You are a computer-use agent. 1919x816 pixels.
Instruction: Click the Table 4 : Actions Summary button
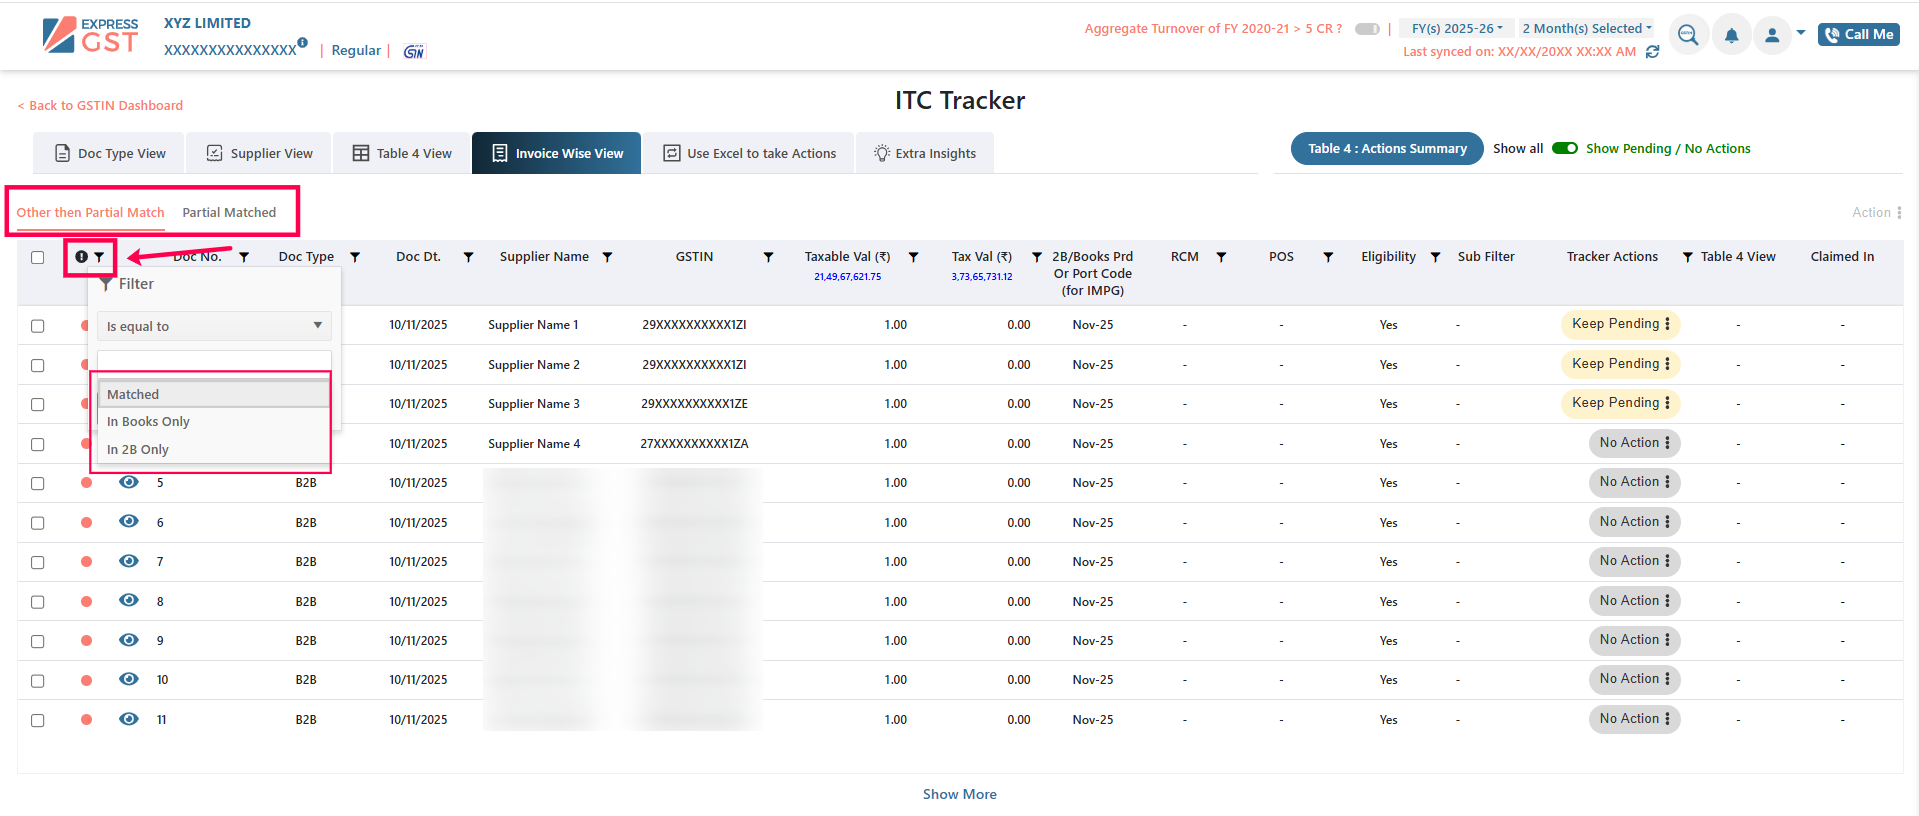[1387, 149]
